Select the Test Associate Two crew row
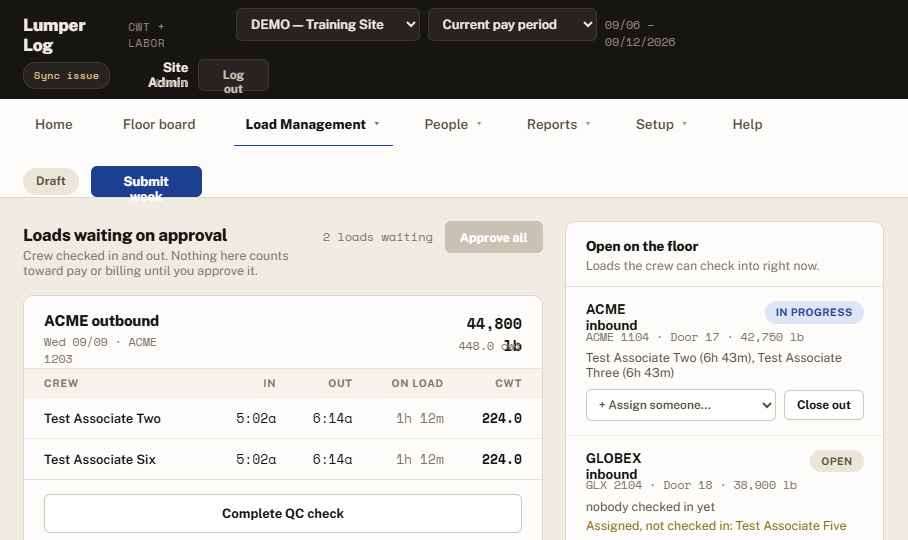908x540 pixels. [283, 418]
